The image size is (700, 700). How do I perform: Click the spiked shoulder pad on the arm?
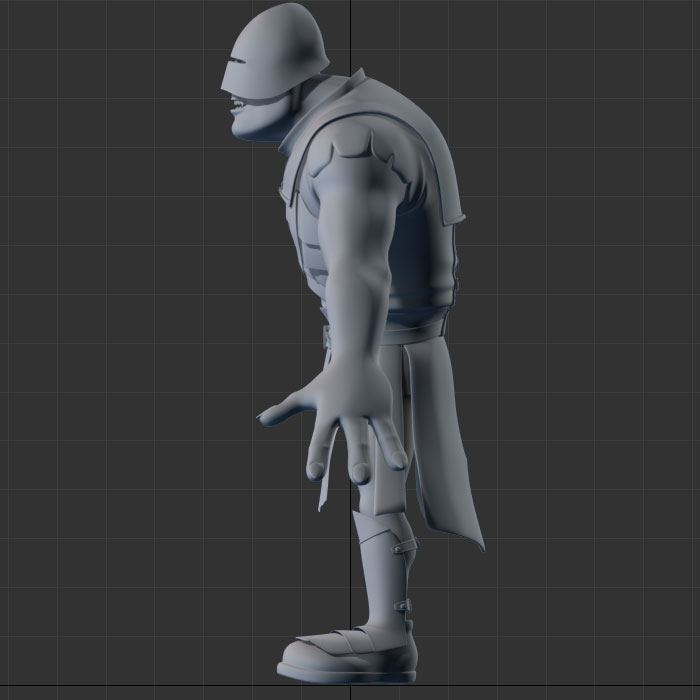[x=362, y=152]
